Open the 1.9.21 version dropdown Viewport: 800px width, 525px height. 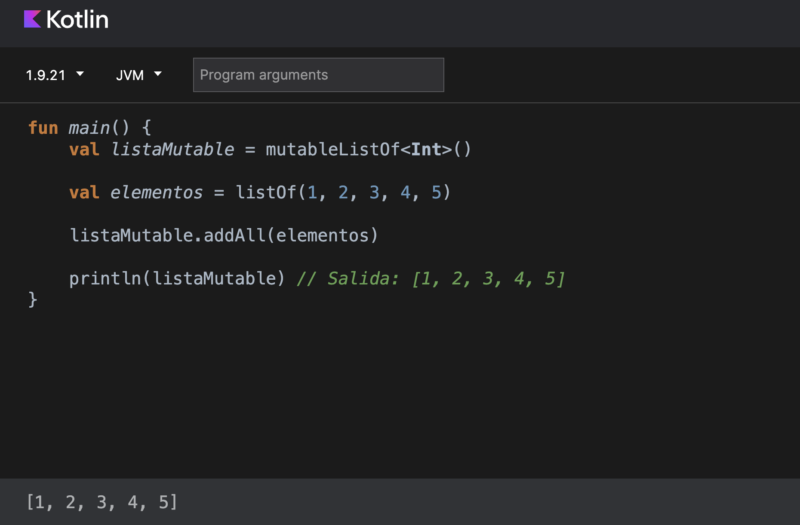click(55, 75)
